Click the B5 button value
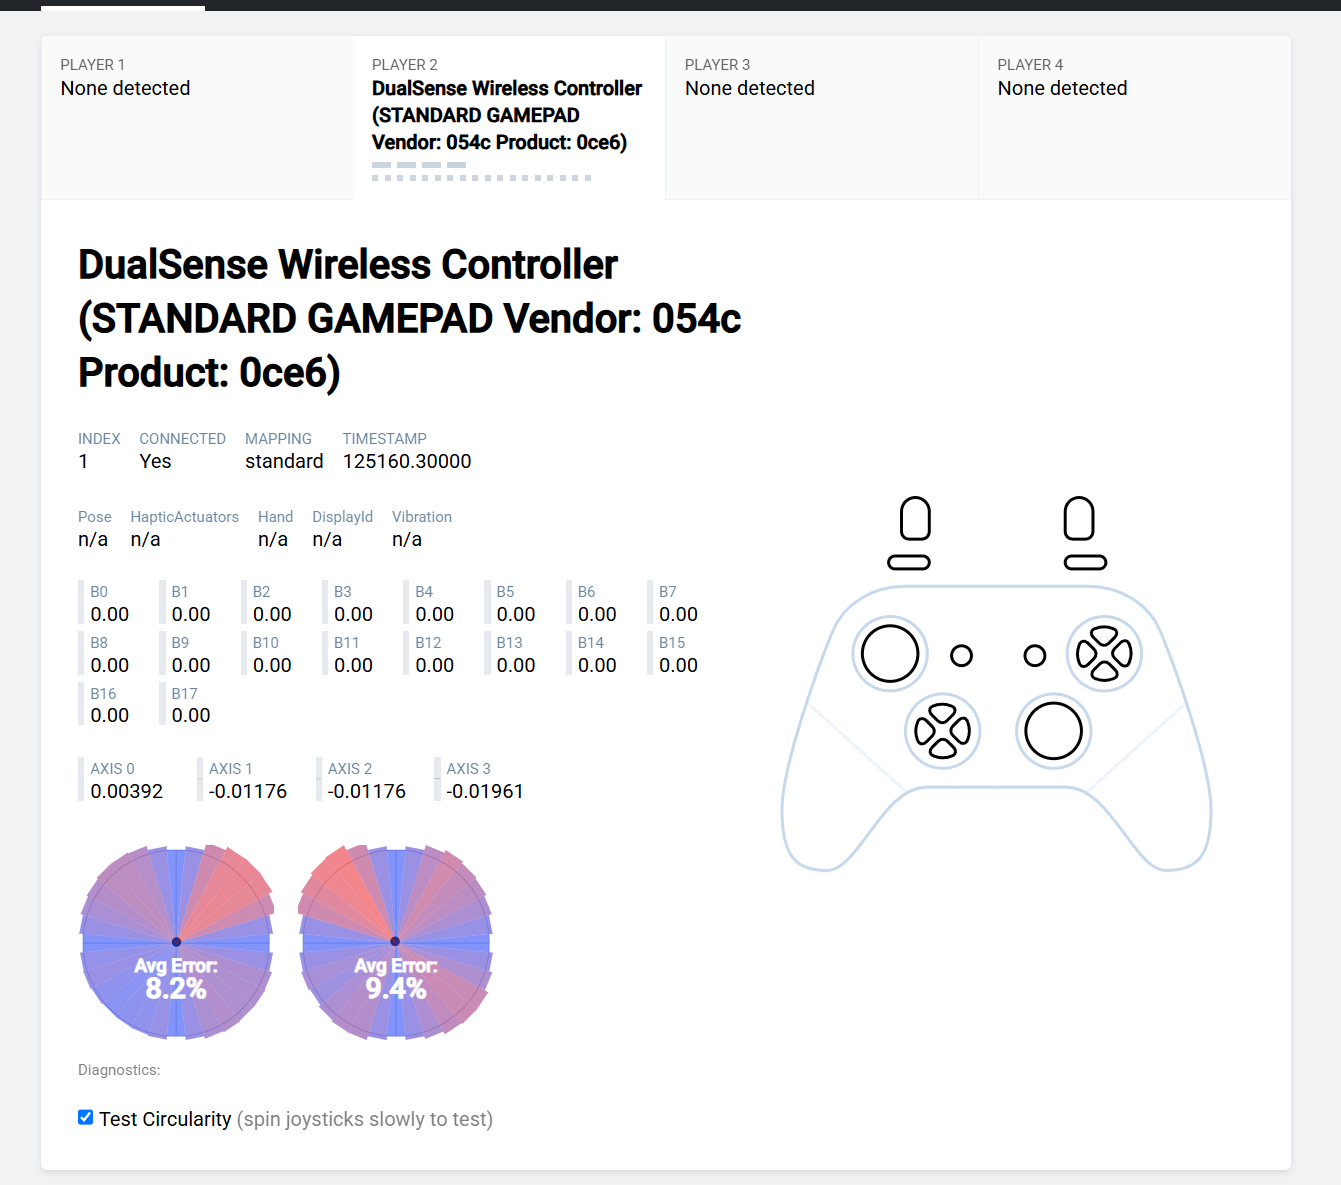This screenshot has height=1185, width=1341. [x=516, y=614]
